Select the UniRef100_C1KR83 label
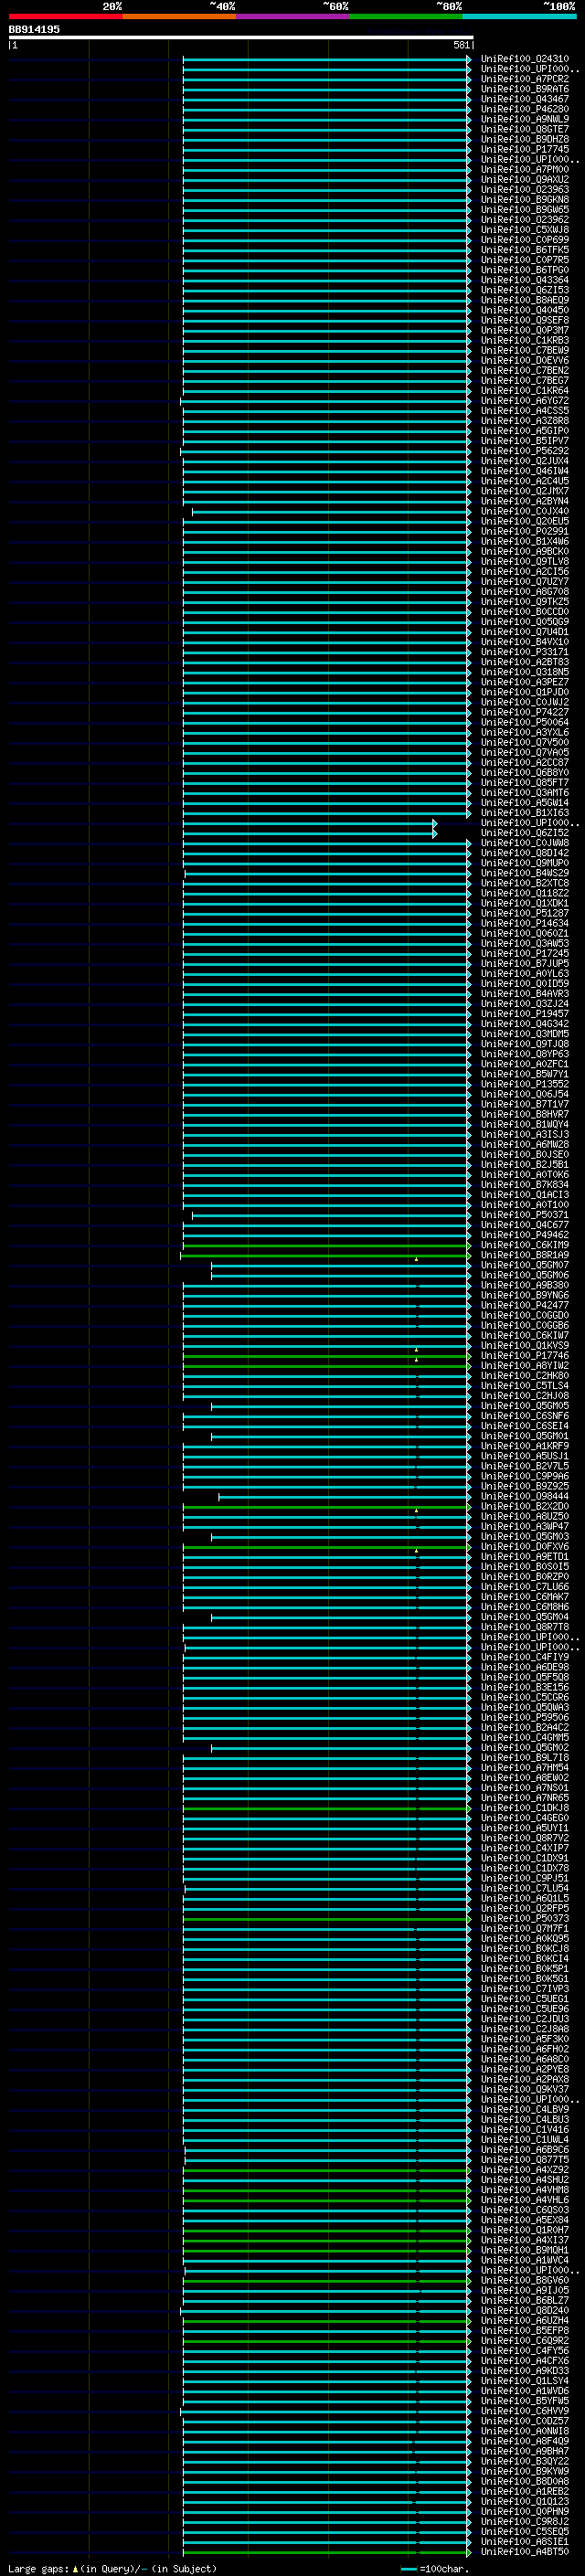The height and width of the screenshot is (2576, 585). coord(525,340)
